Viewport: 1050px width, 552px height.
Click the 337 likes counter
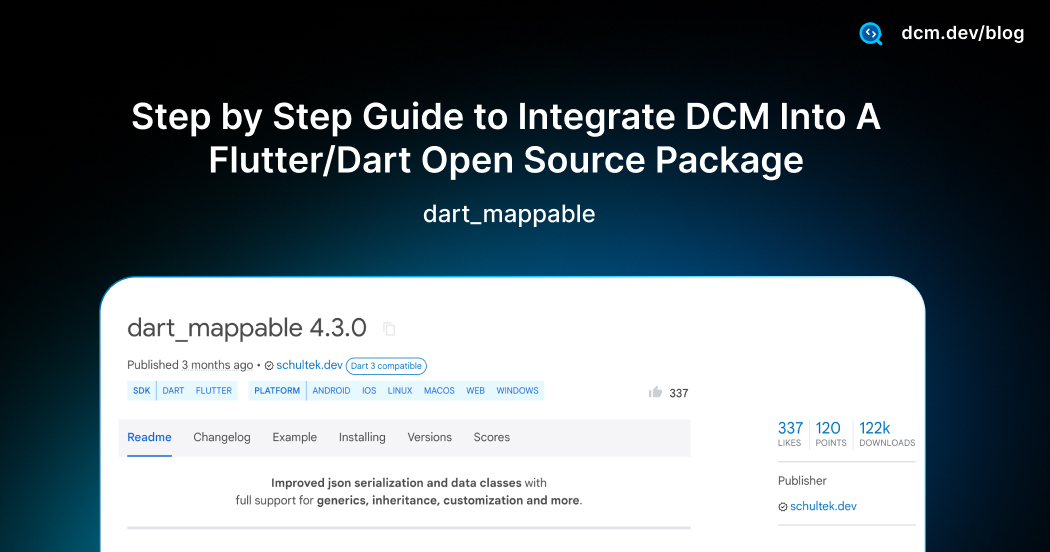pos(790,432)
